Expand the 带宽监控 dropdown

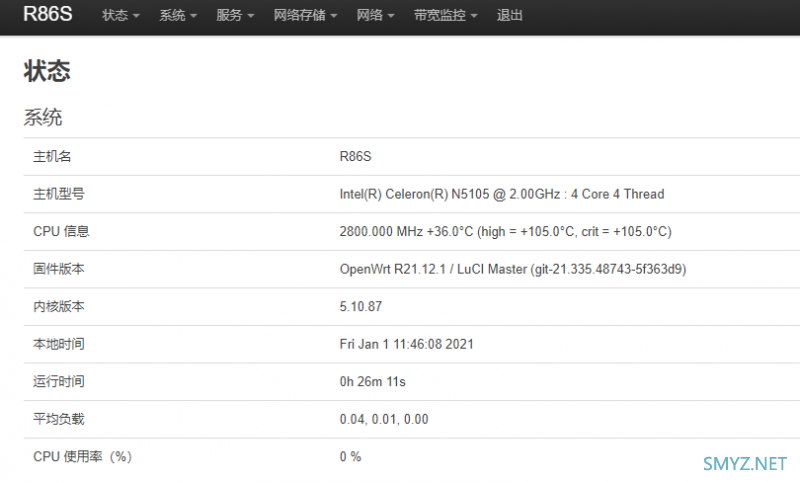pos(445,16)
